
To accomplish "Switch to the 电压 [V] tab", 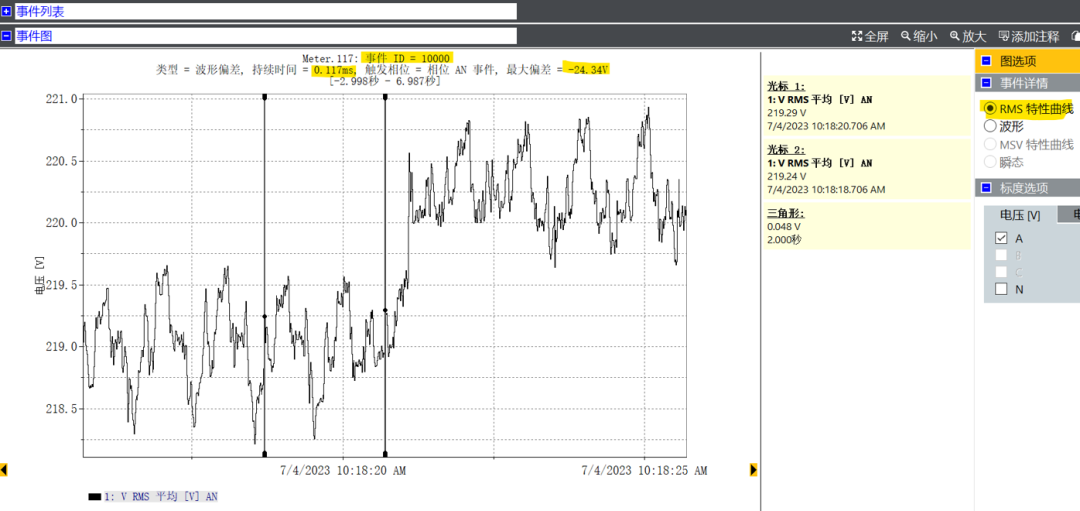I will coord(1019,216).
